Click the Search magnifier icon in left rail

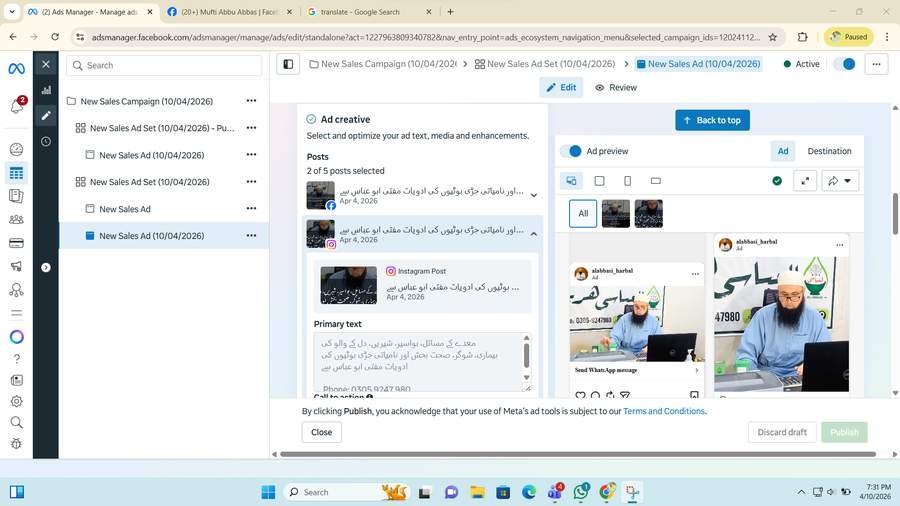17,423
